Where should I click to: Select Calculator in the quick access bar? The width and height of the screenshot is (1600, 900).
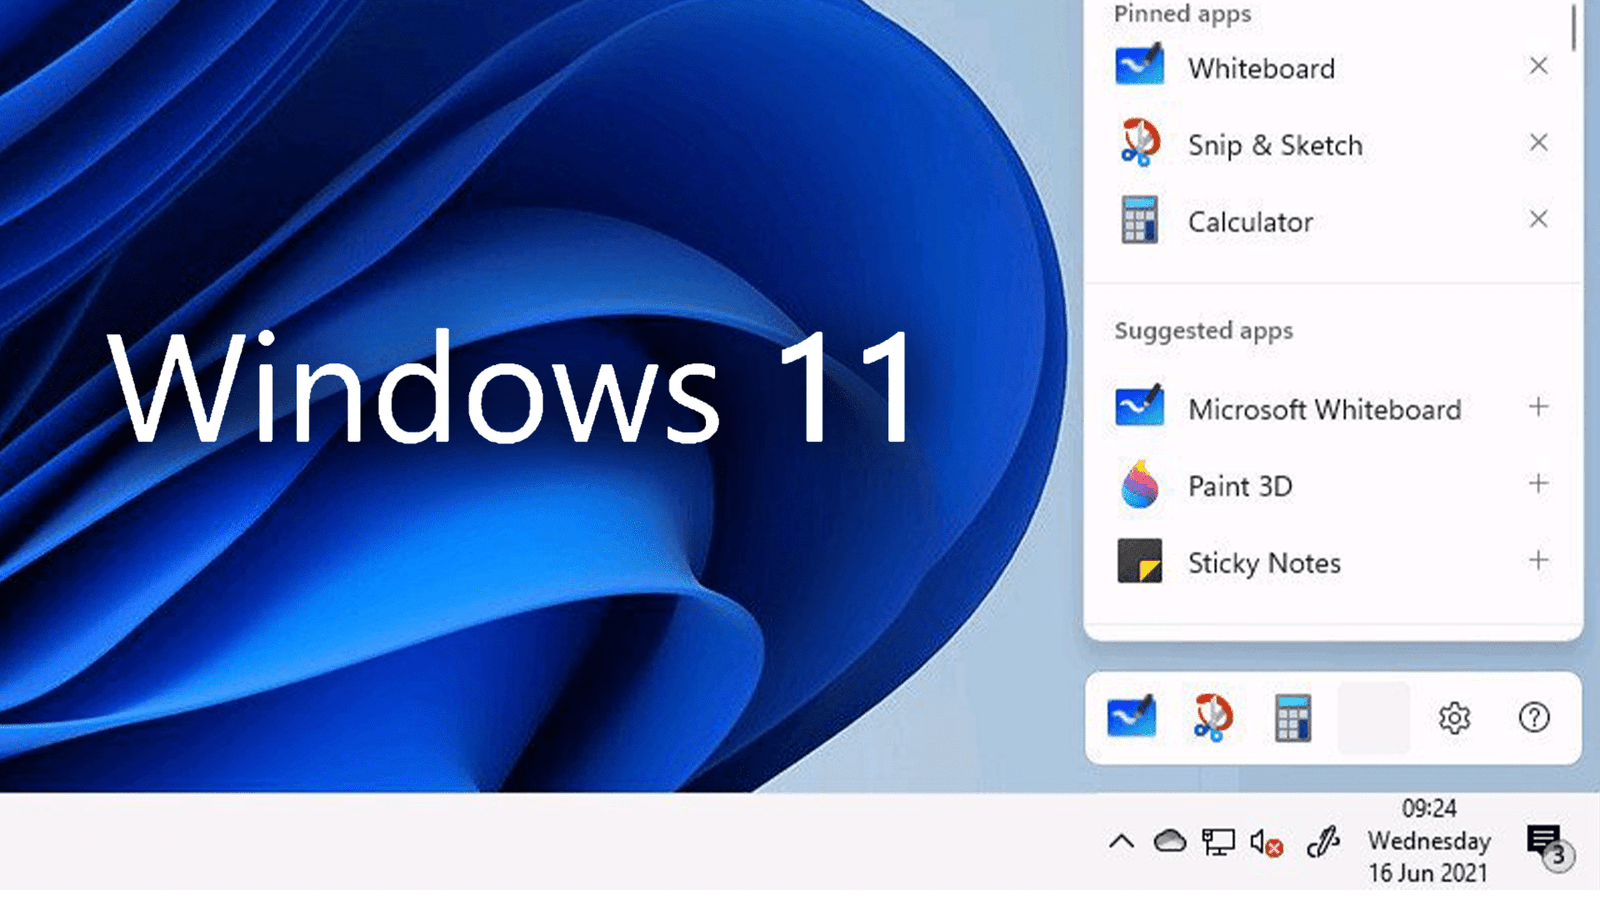pyautogui.click(x=1291, y=718)
